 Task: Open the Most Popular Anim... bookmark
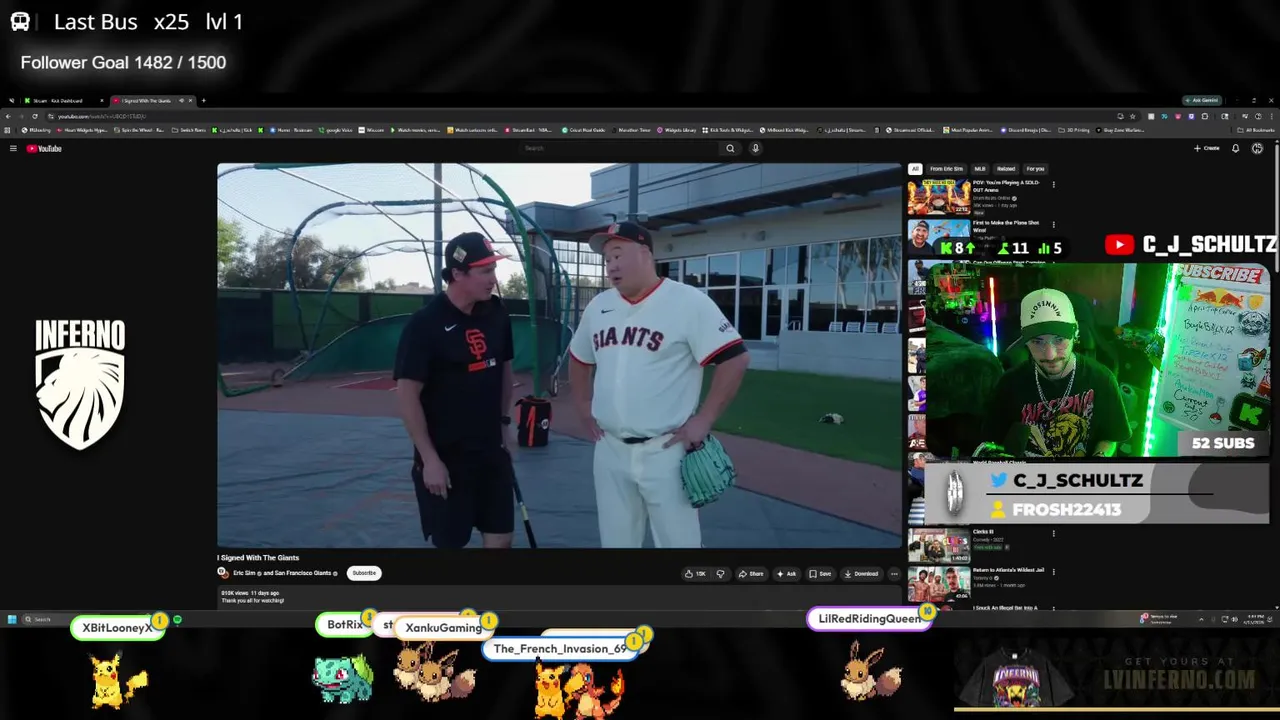[967, 130]
